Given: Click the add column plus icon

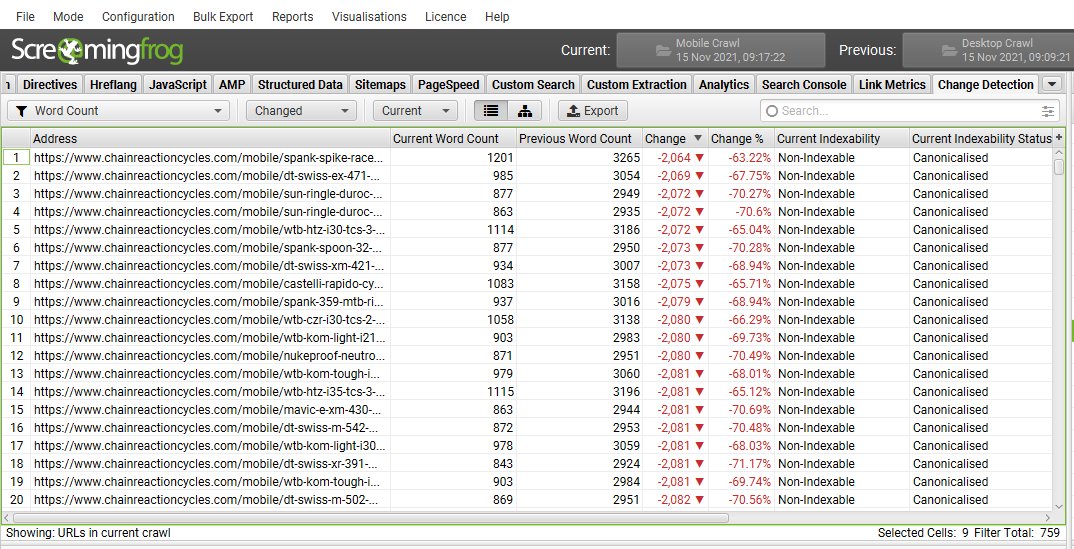Looking at the screenshot, I should click(x=1059, y=138).
